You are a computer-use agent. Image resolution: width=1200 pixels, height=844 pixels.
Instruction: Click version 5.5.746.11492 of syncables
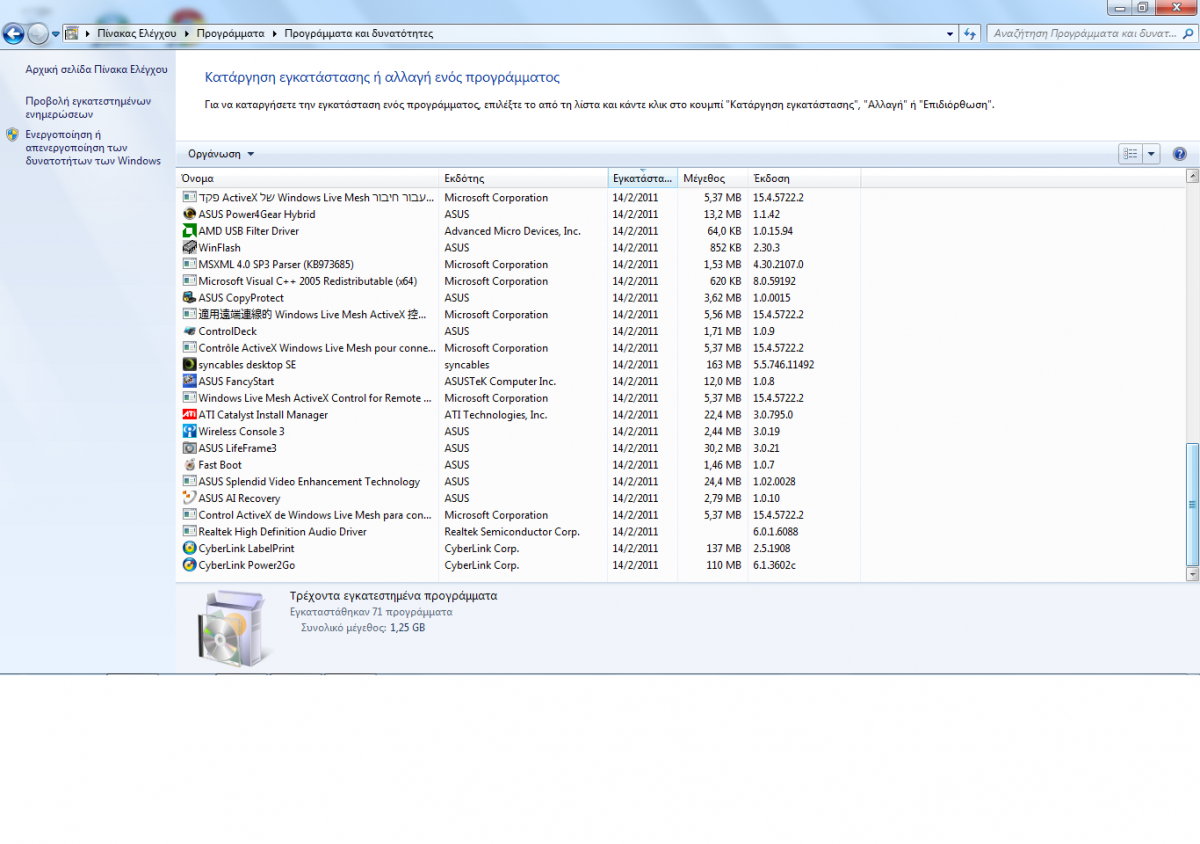tap(784, 365)
